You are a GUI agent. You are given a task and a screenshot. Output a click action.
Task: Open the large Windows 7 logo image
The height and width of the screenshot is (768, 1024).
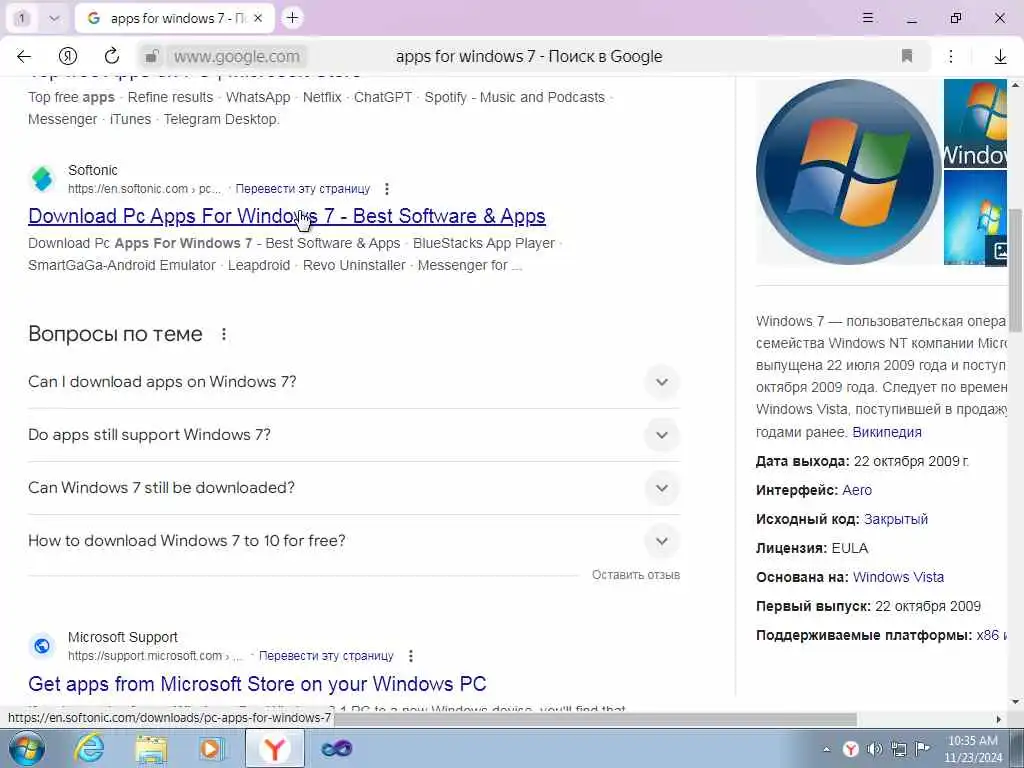pos(848,172)
